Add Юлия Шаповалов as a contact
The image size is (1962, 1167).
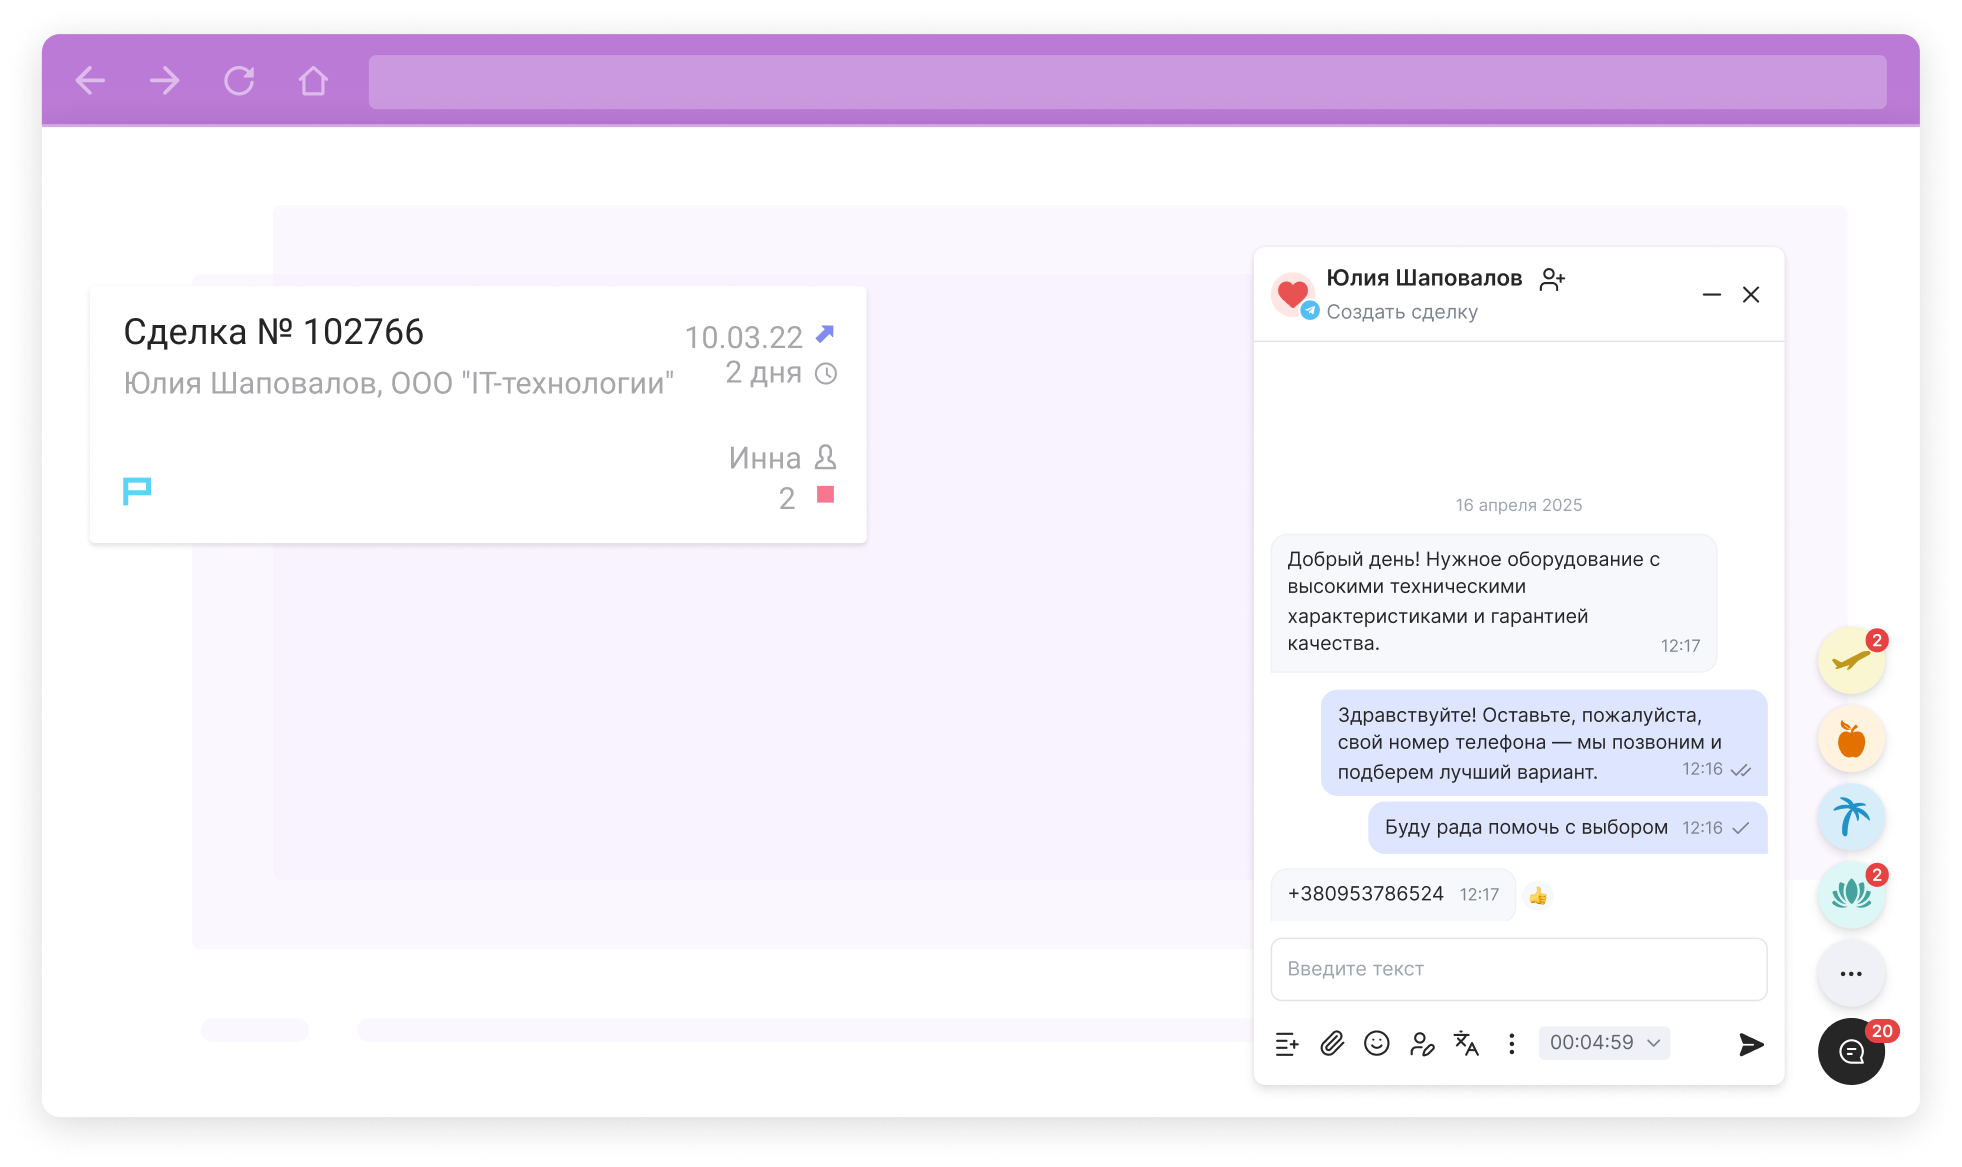point(1551,279)
